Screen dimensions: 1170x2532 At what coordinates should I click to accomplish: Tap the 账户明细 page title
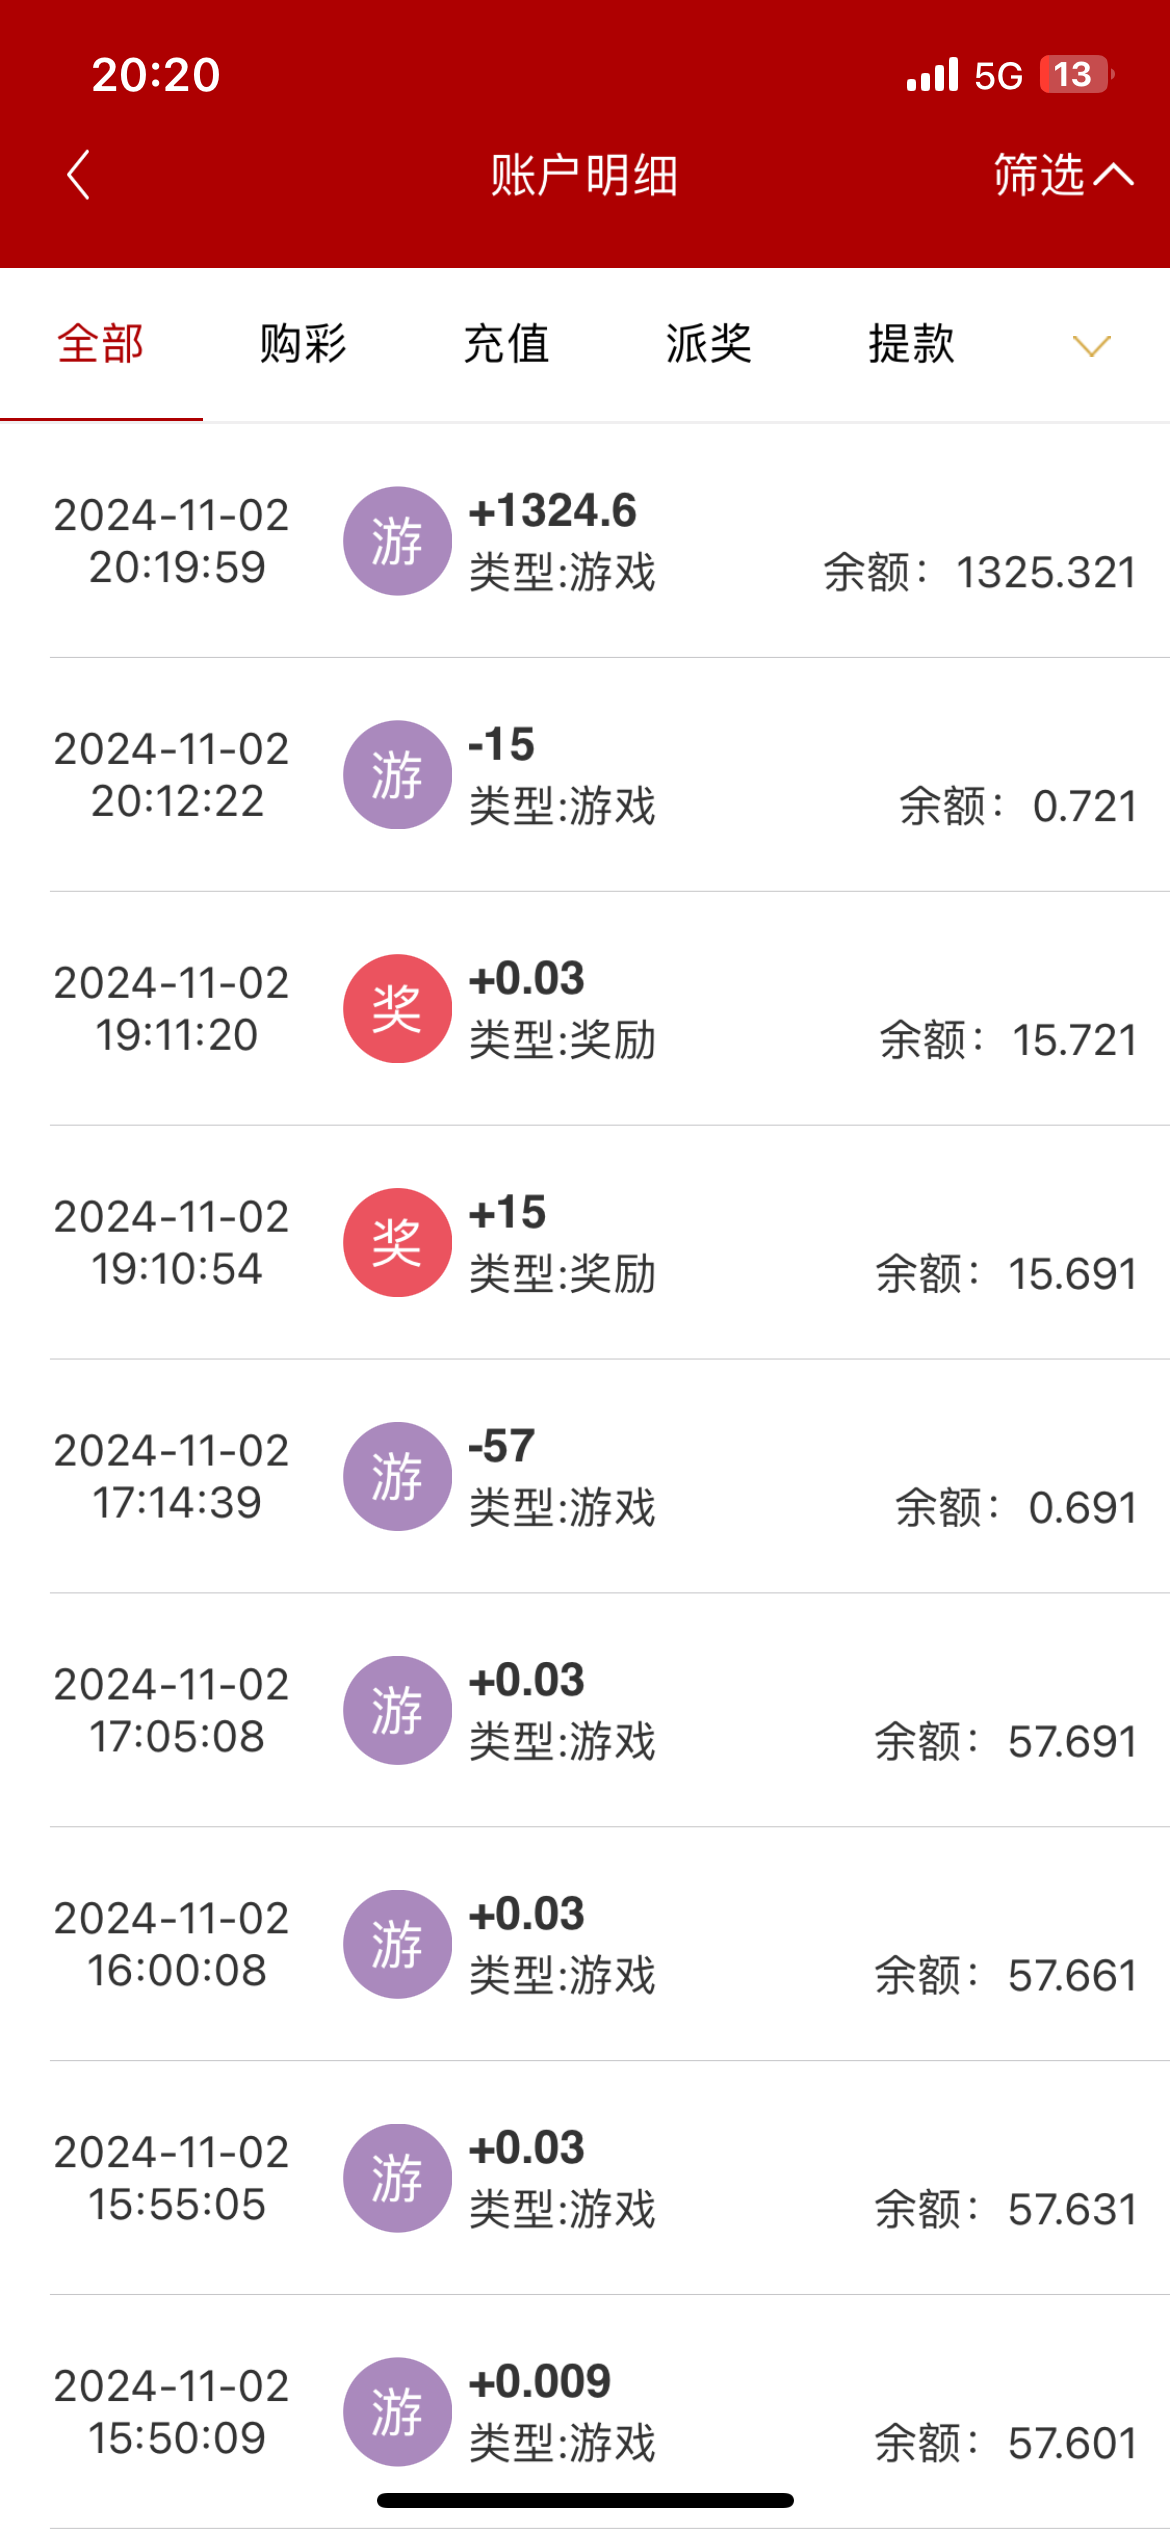click(584, 175)
